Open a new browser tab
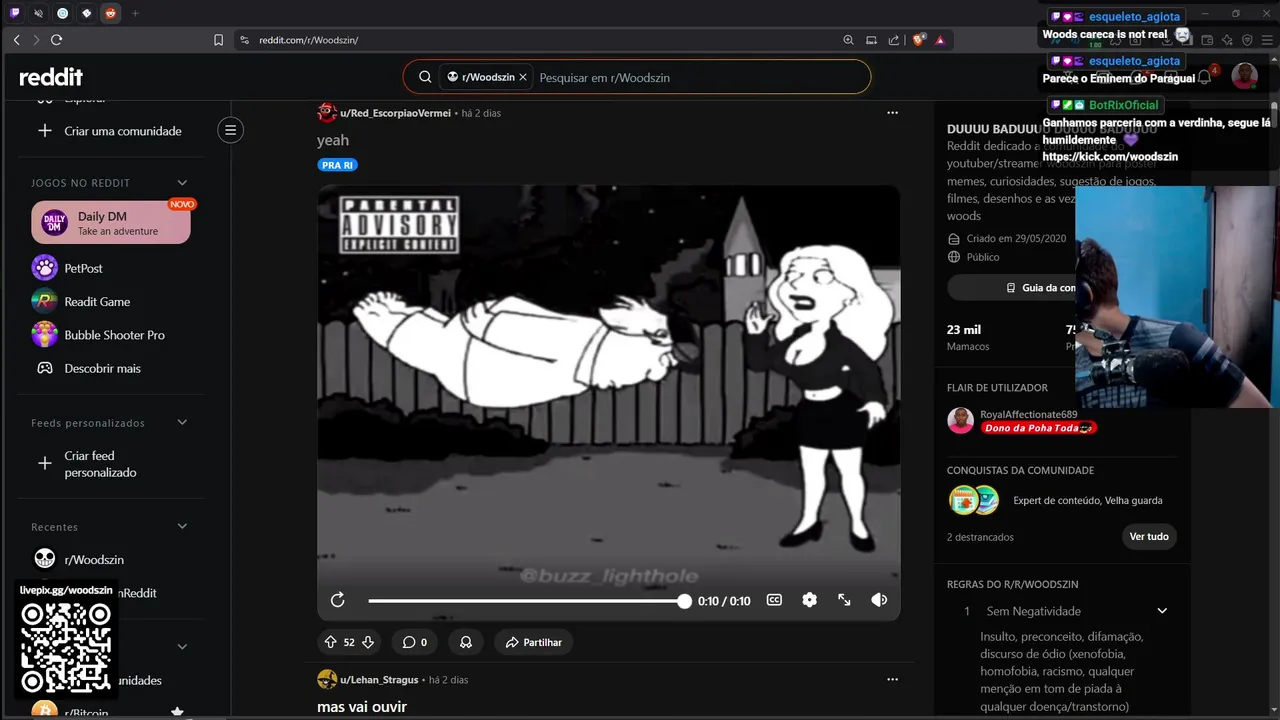 pyautogui.click(x=135, y=13)
